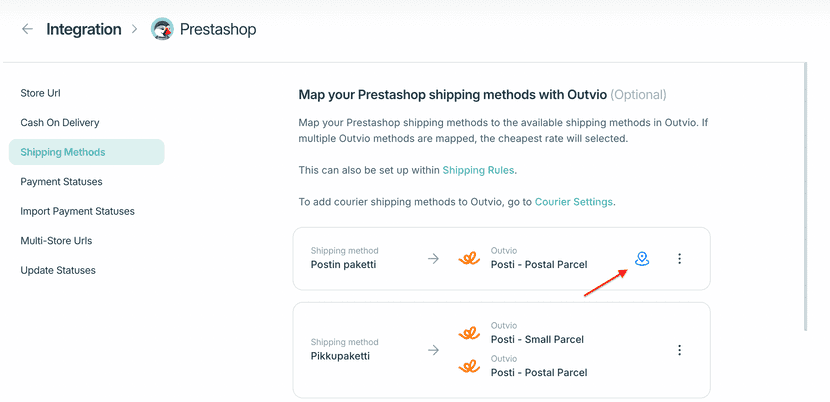Click the blue pickup-point location icon
The image size is (830, 402).
[642, 258]
